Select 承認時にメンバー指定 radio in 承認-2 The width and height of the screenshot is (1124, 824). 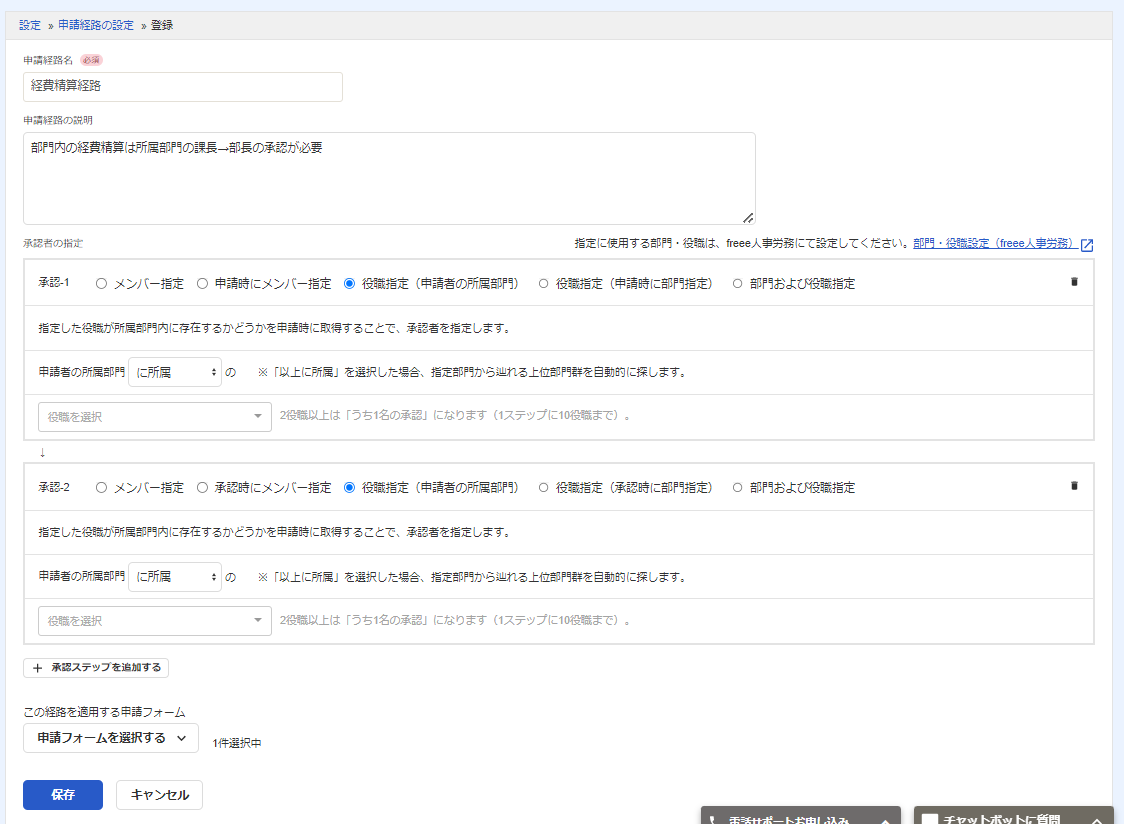pos(202,488)
